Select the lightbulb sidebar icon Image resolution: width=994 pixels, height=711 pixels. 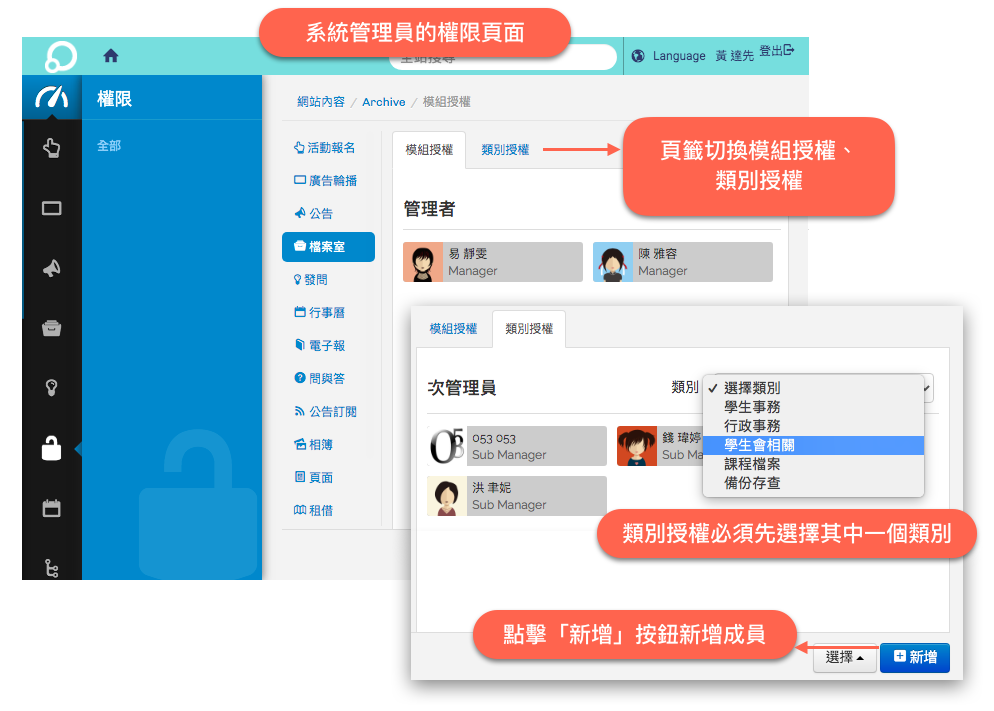pyautogui.click(x=51, y=388)
